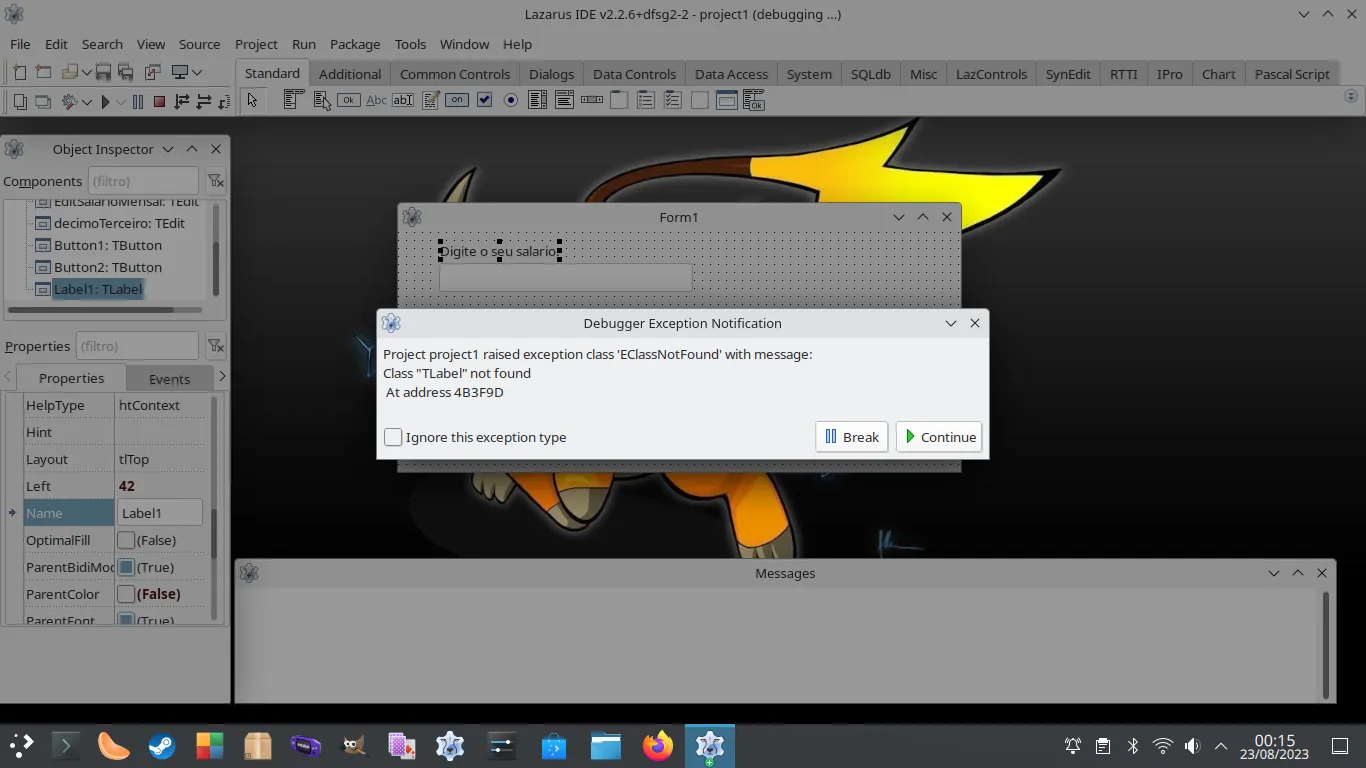This screenshot has width=1366, height=768.
Task: Click the Continue button
Action: click(939, 437)
